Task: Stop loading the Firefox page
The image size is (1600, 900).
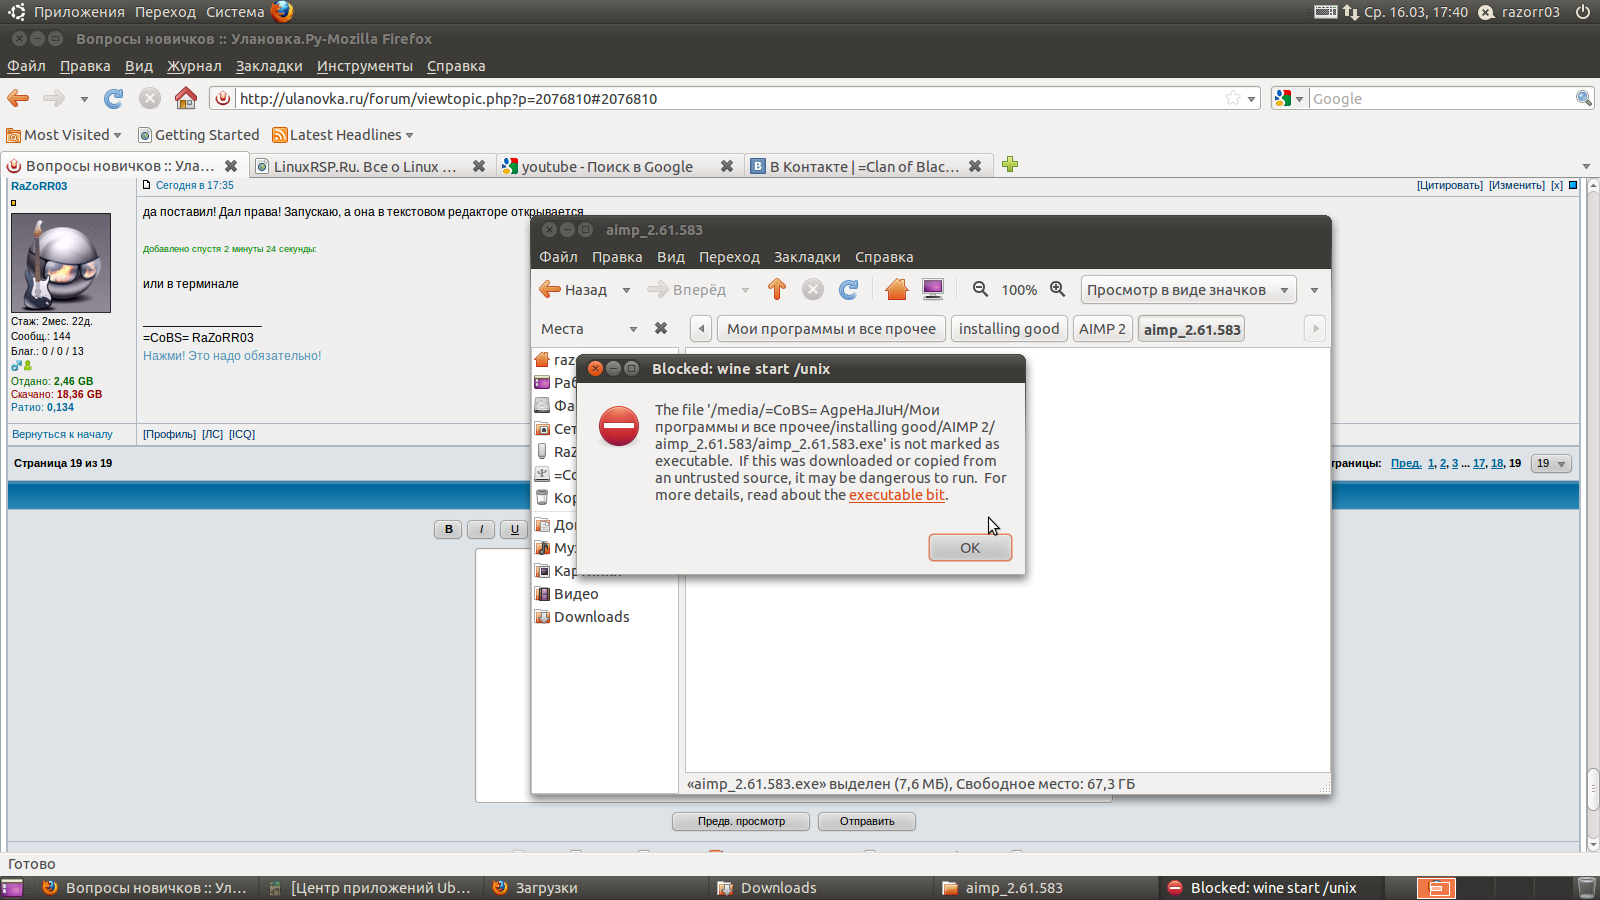Action: (150, 98)
